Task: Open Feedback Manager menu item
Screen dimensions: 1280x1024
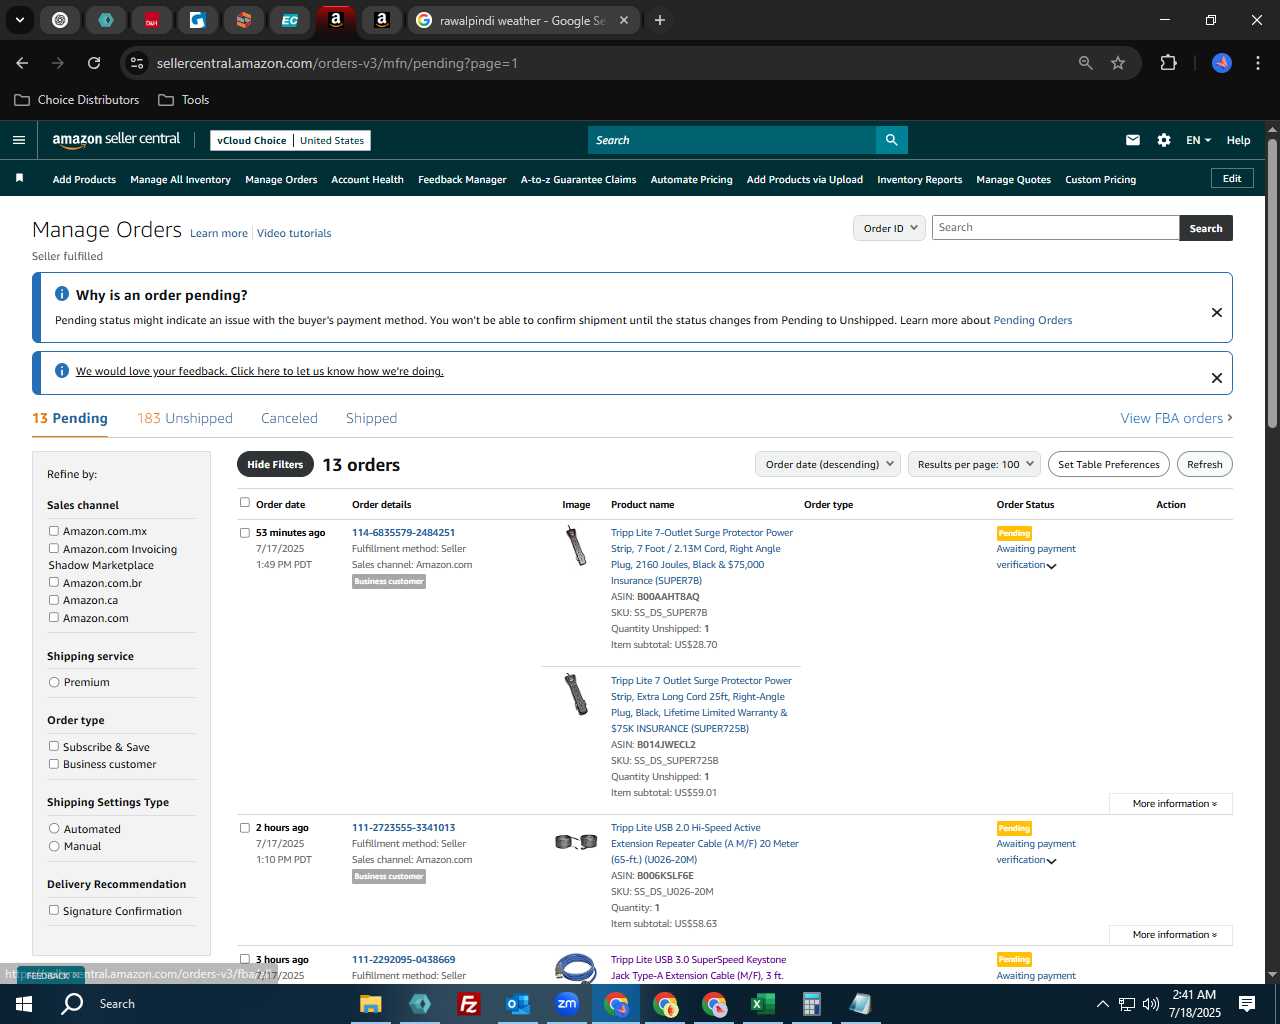Action: pyautogui.click(x=462, y=180)
